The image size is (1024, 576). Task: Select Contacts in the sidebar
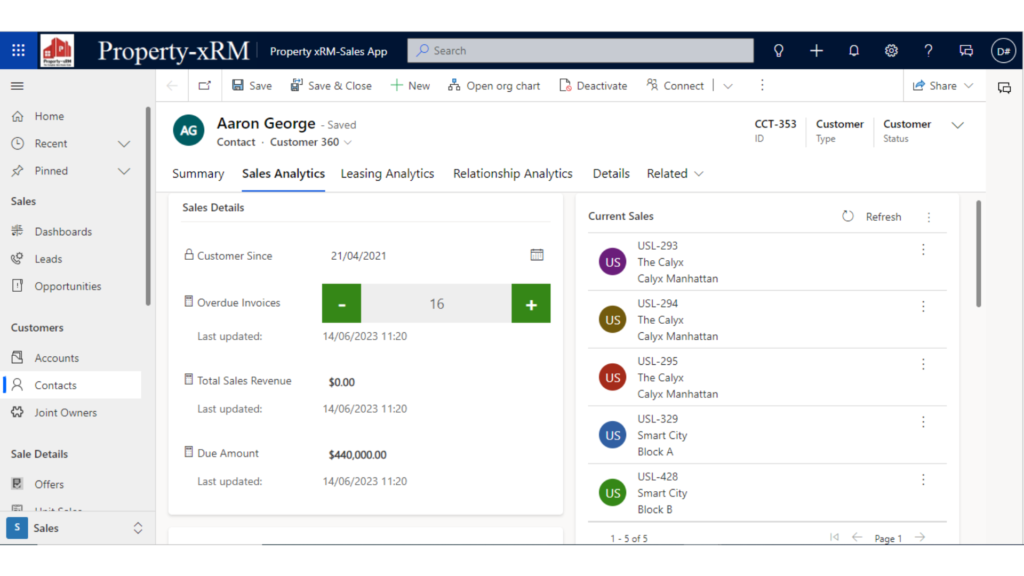pos(72,385)
